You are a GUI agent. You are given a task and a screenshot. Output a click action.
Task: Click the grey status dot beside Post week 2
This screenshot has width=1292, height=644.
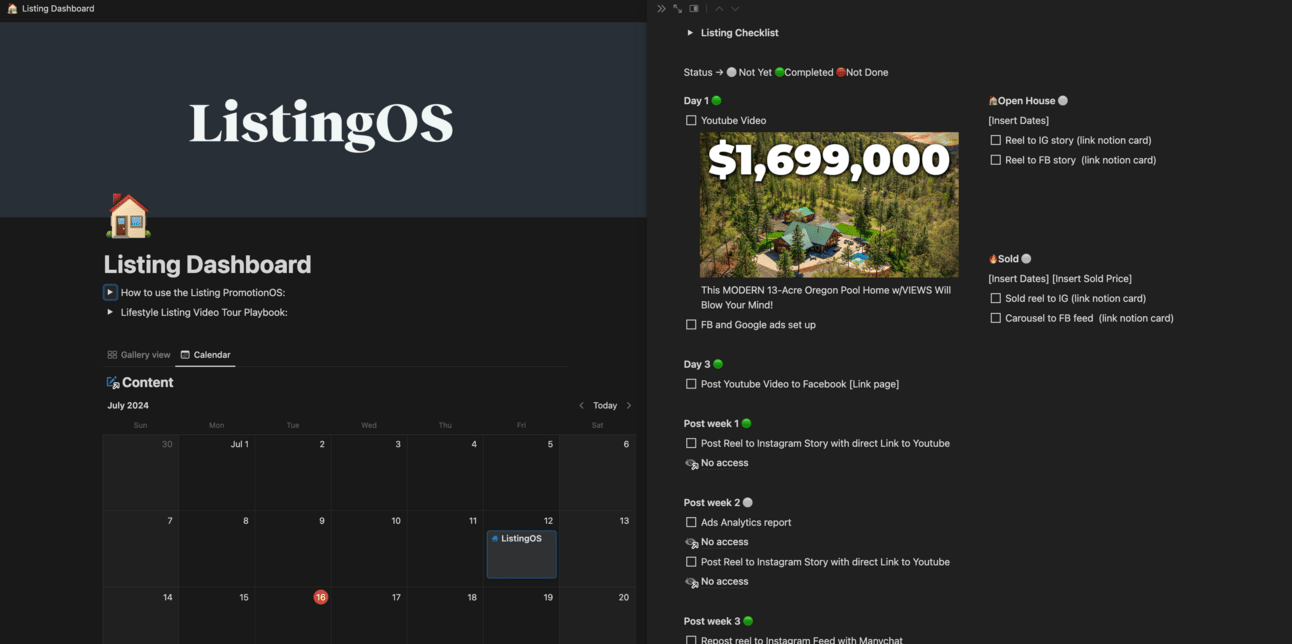point(747,503)
